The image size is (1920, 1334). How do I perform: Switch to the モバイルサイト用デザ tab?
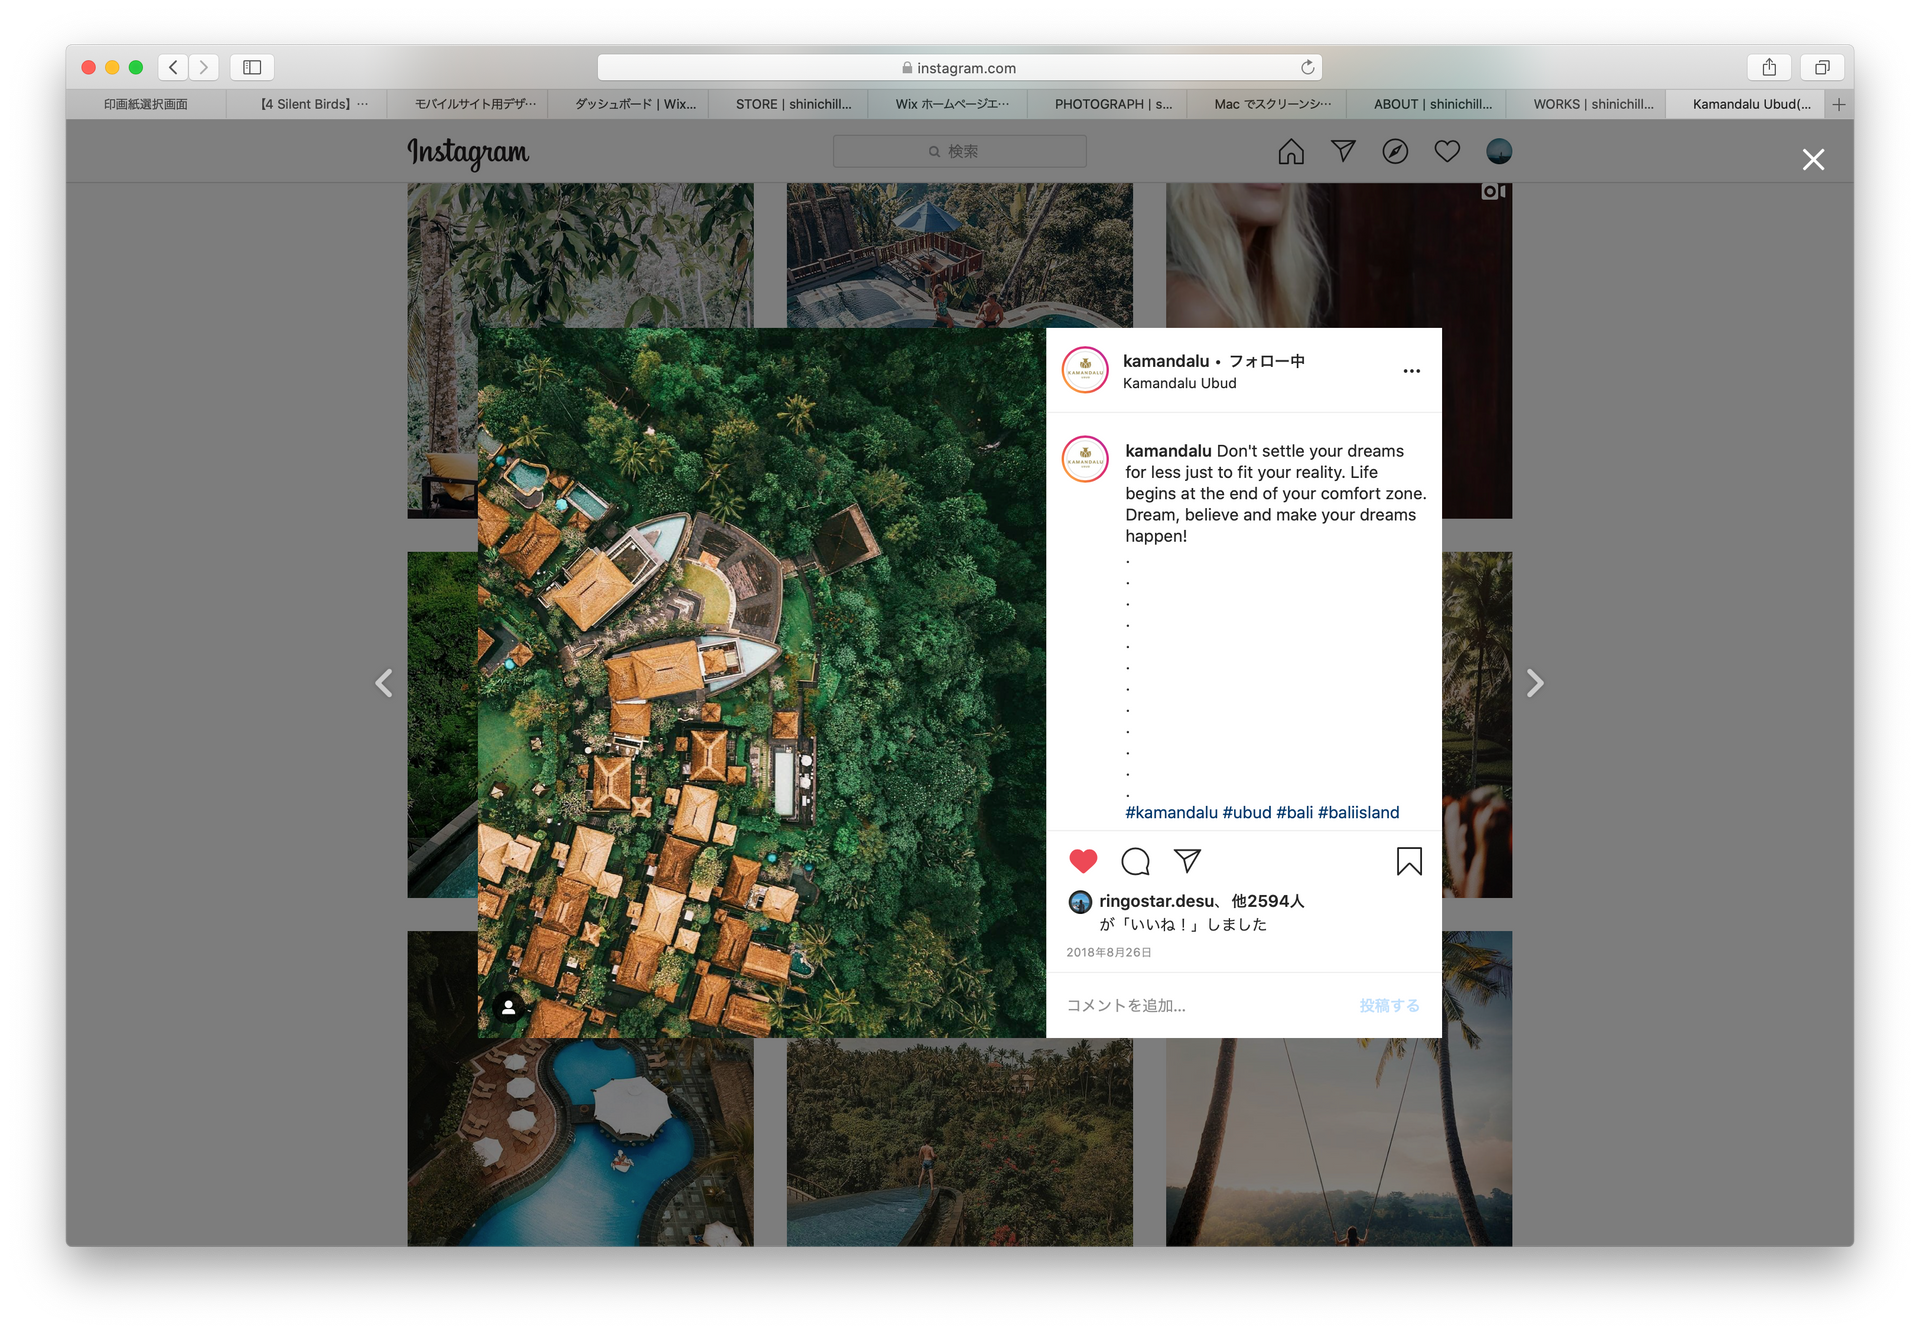coord(468,104)
